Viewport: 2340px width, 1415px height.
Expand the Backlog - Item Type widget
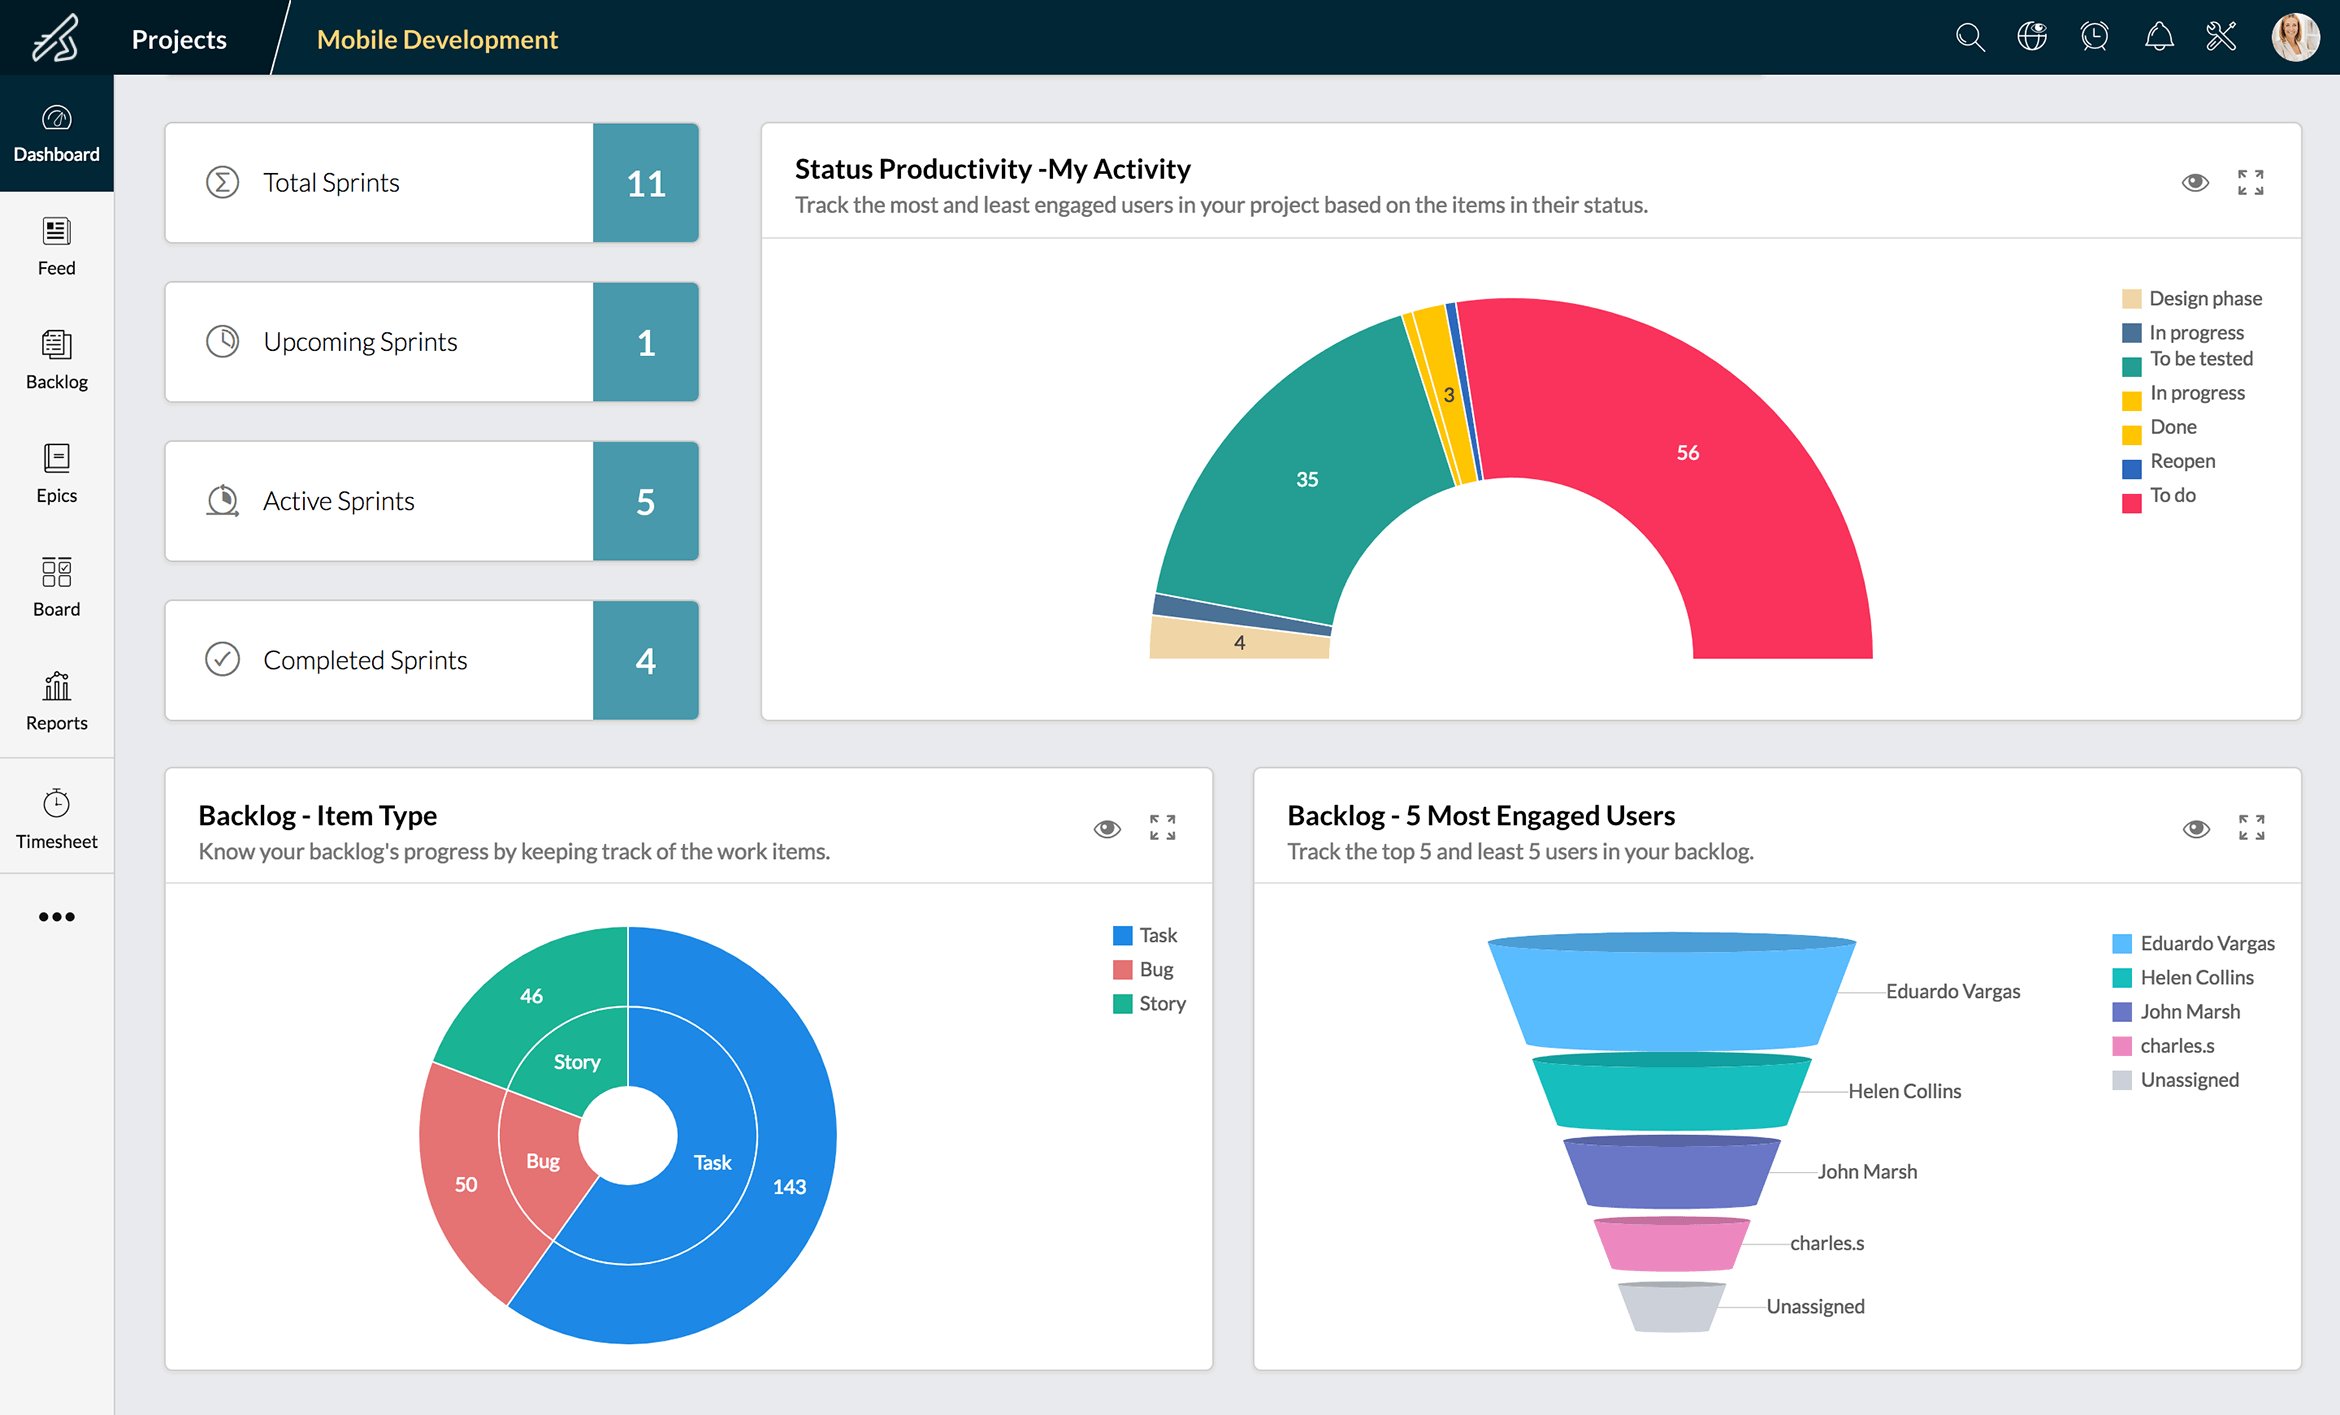pyautogui.click(x=1162, y=827)
